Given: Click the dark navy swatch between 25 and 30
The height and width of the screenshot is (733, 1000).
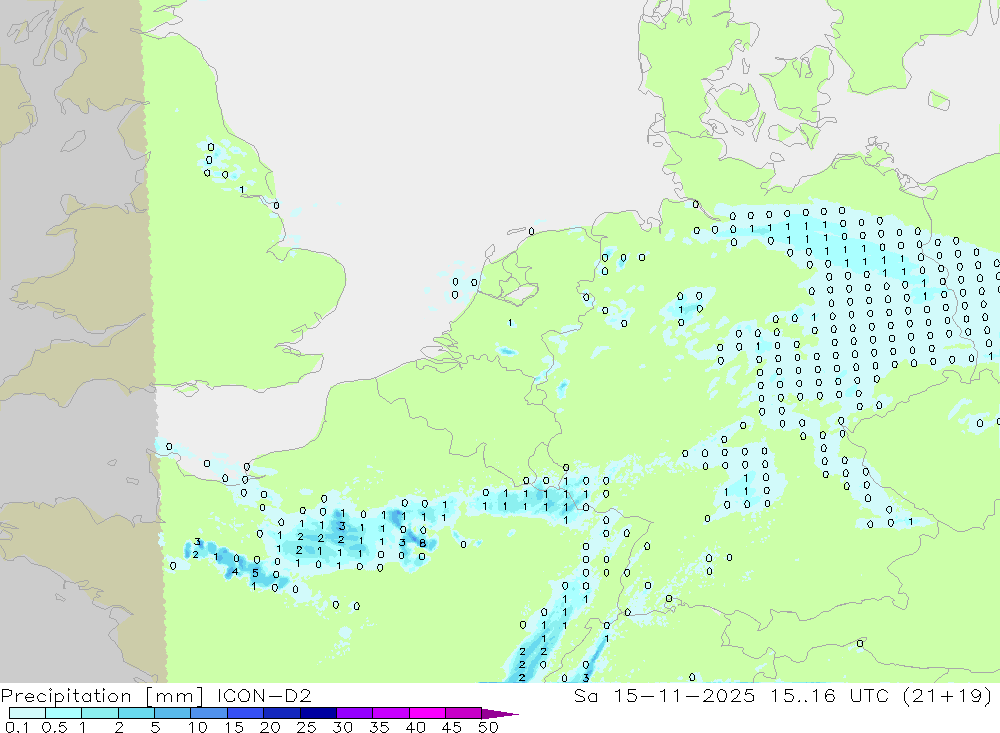Looking at the screenshot, I should pyautogui.click(x=318, y=713).
